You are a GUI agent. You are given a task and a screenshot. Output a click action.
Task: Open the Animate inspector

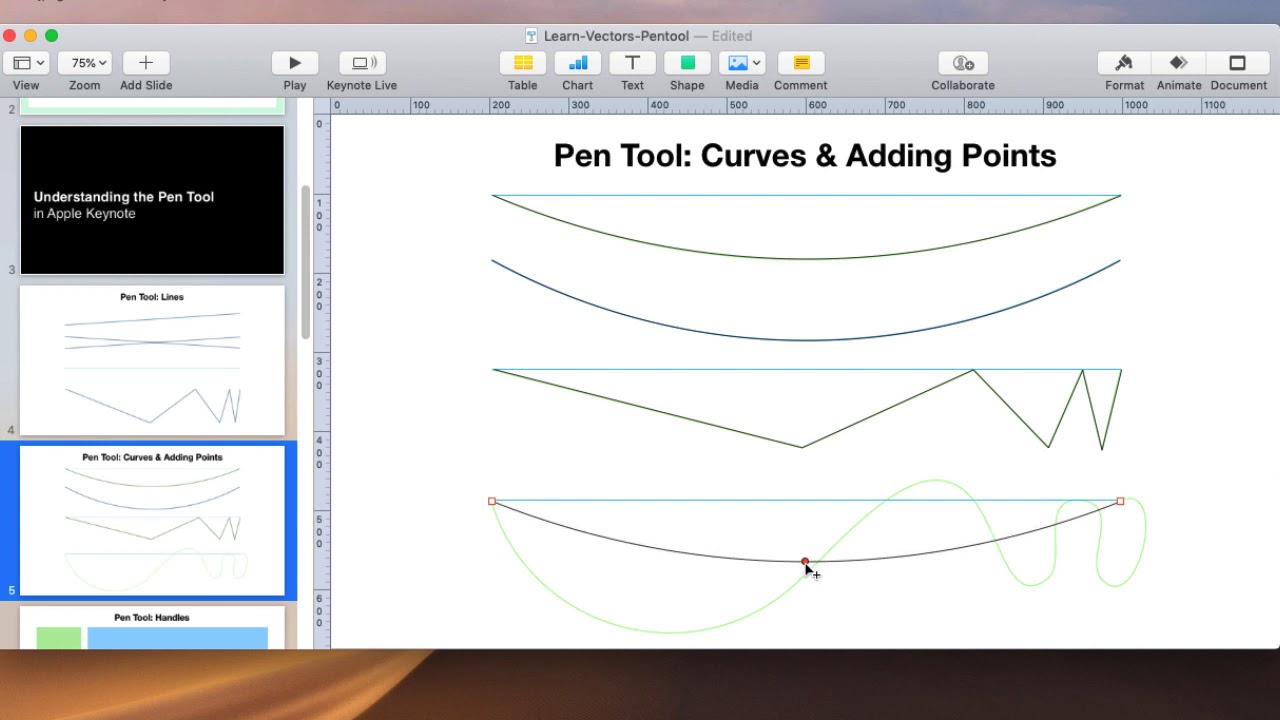click(1179, 63)
